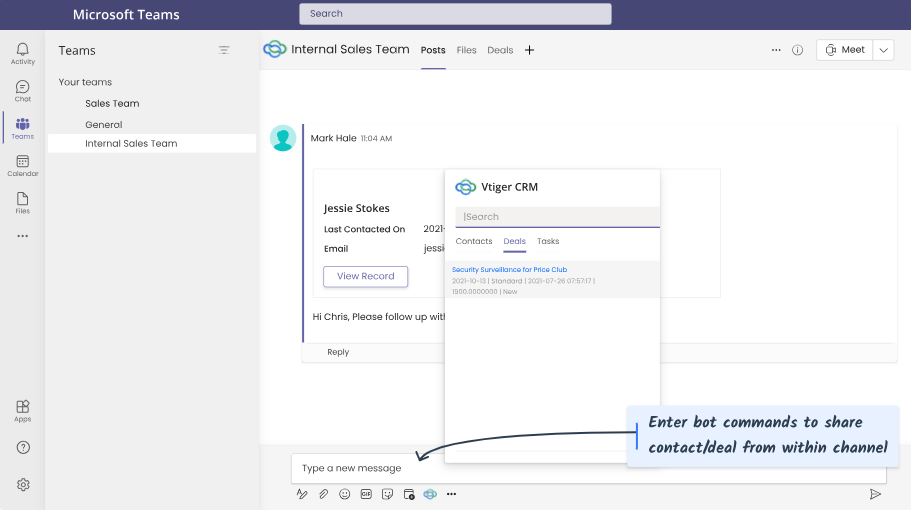Click the Mark Hale sender name

click(x=333, y=138)
